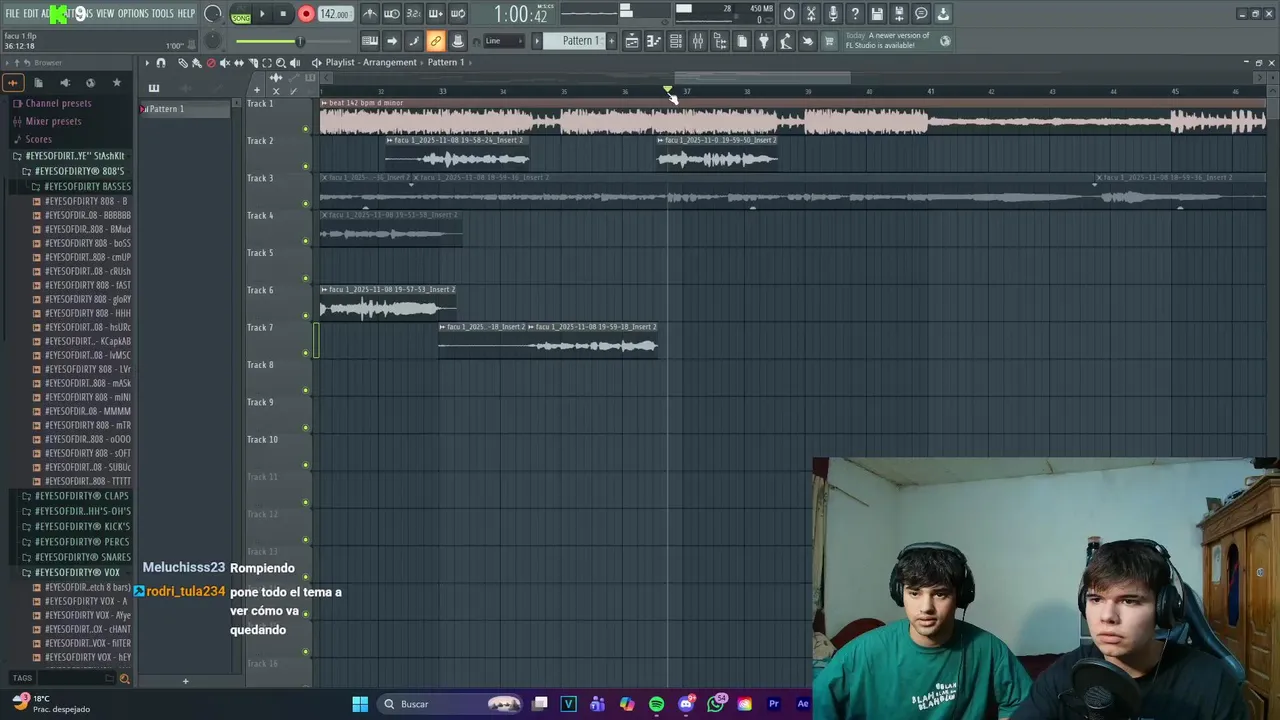The image size is (1280, 720).
Task: Click the Stop button
Action: click(284, 14)
